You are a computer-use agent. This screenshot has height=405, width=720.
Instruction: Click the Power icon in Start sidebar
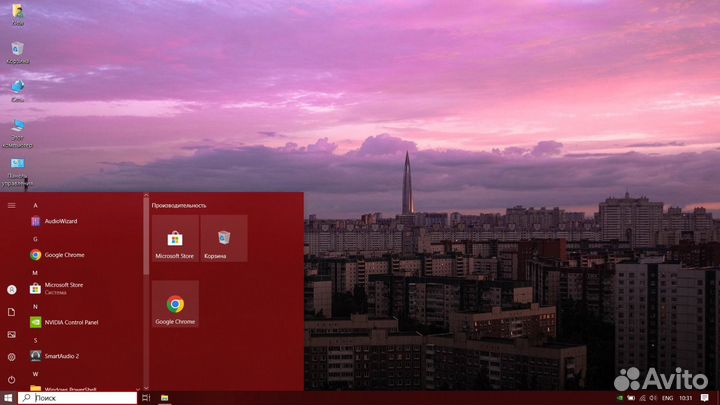(11, 380)
